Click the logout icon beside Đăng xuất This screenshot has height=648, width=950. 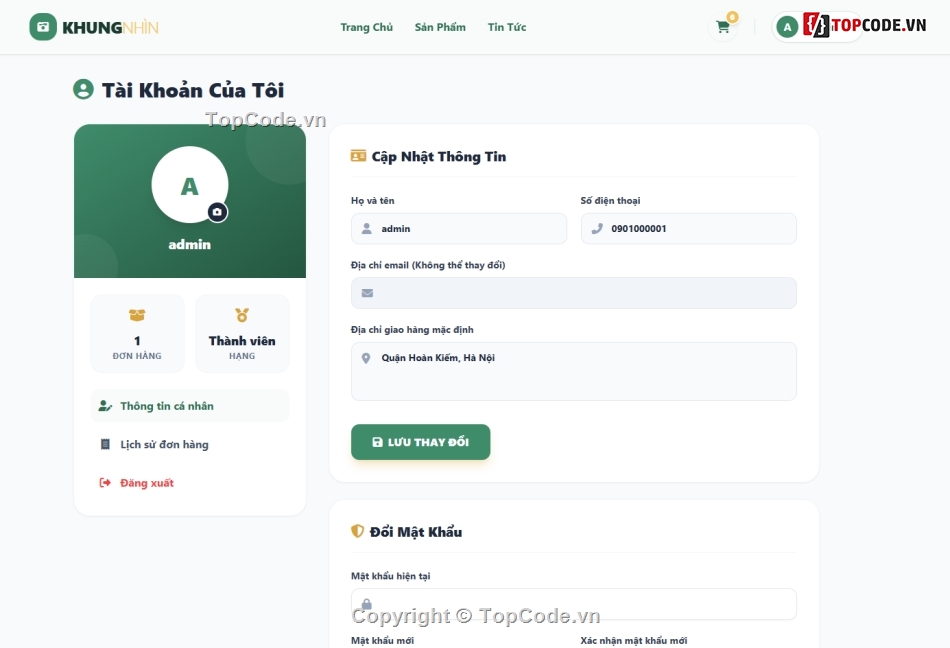click(x=105, y=483)
